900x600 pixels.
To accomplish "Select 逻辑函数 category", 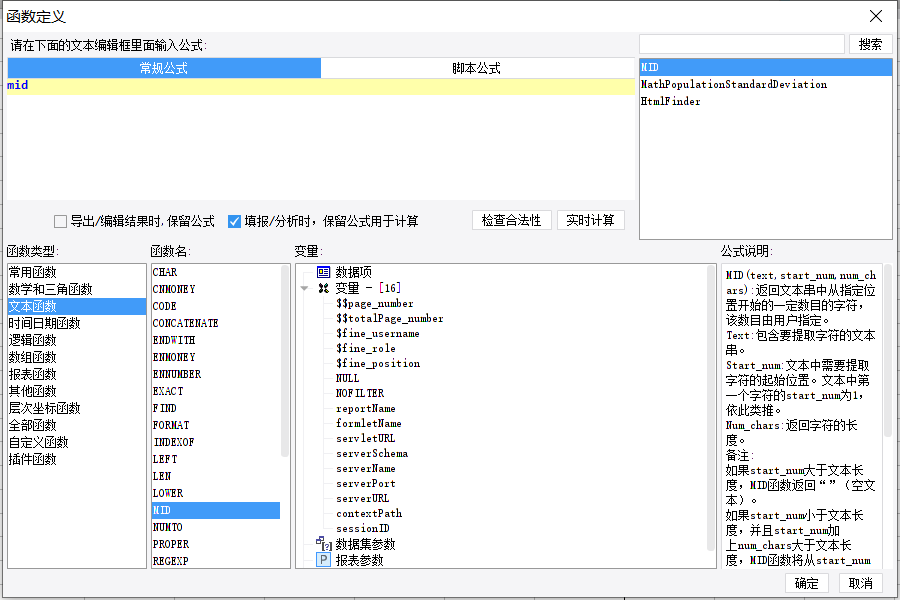I will pos(77,340).
